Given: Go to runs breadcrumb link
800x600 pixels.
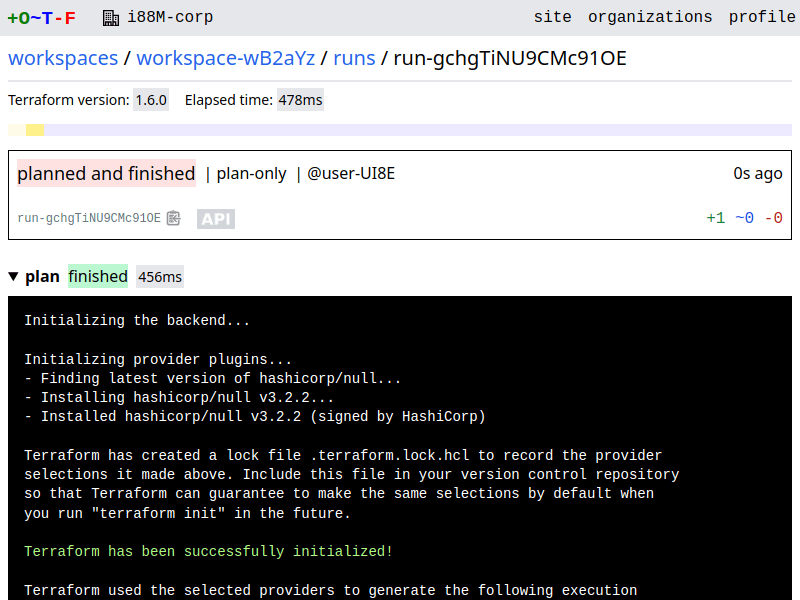Looking at the screenshot, I should (x=354, y=58).
